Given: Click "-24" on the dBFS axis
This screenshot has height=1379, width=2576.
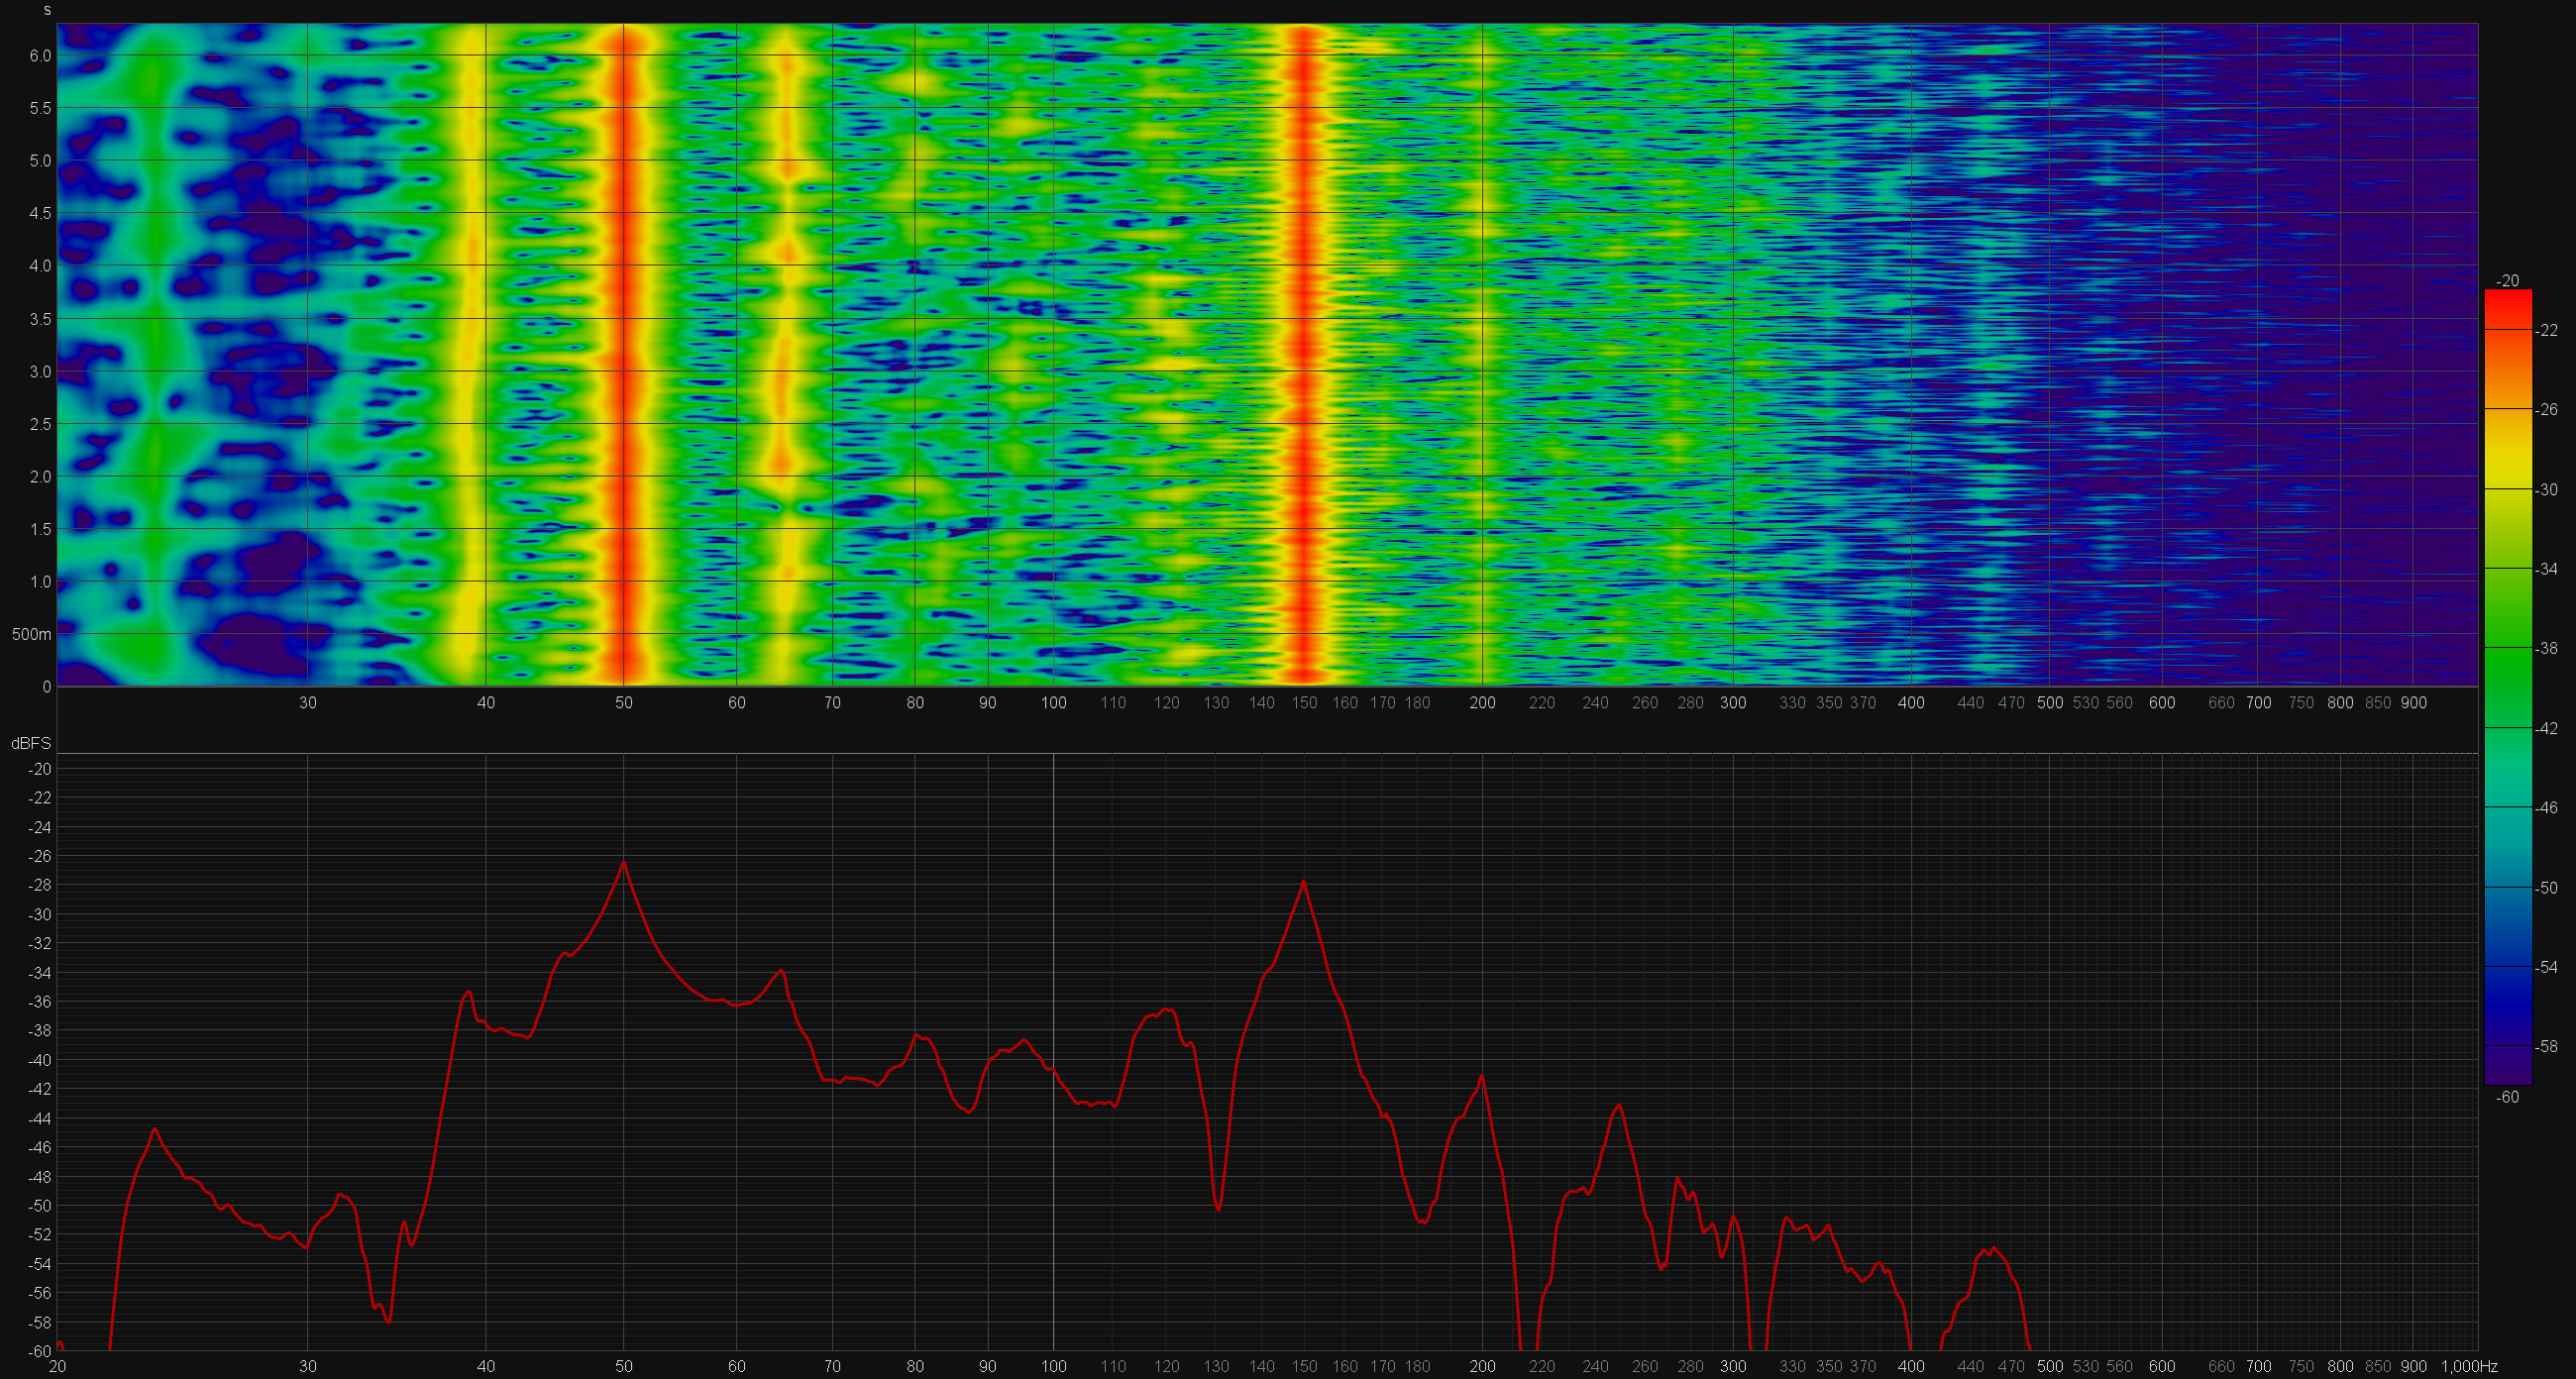Looking at the screenshot, I should [40, 827].
